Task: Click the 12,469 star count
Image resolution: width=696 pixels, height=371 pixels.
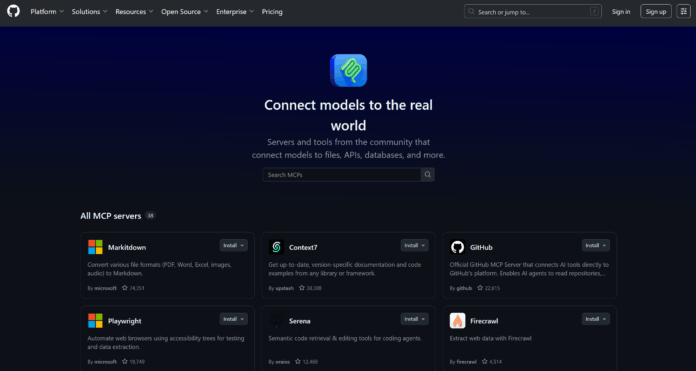Action: (310, 362)
